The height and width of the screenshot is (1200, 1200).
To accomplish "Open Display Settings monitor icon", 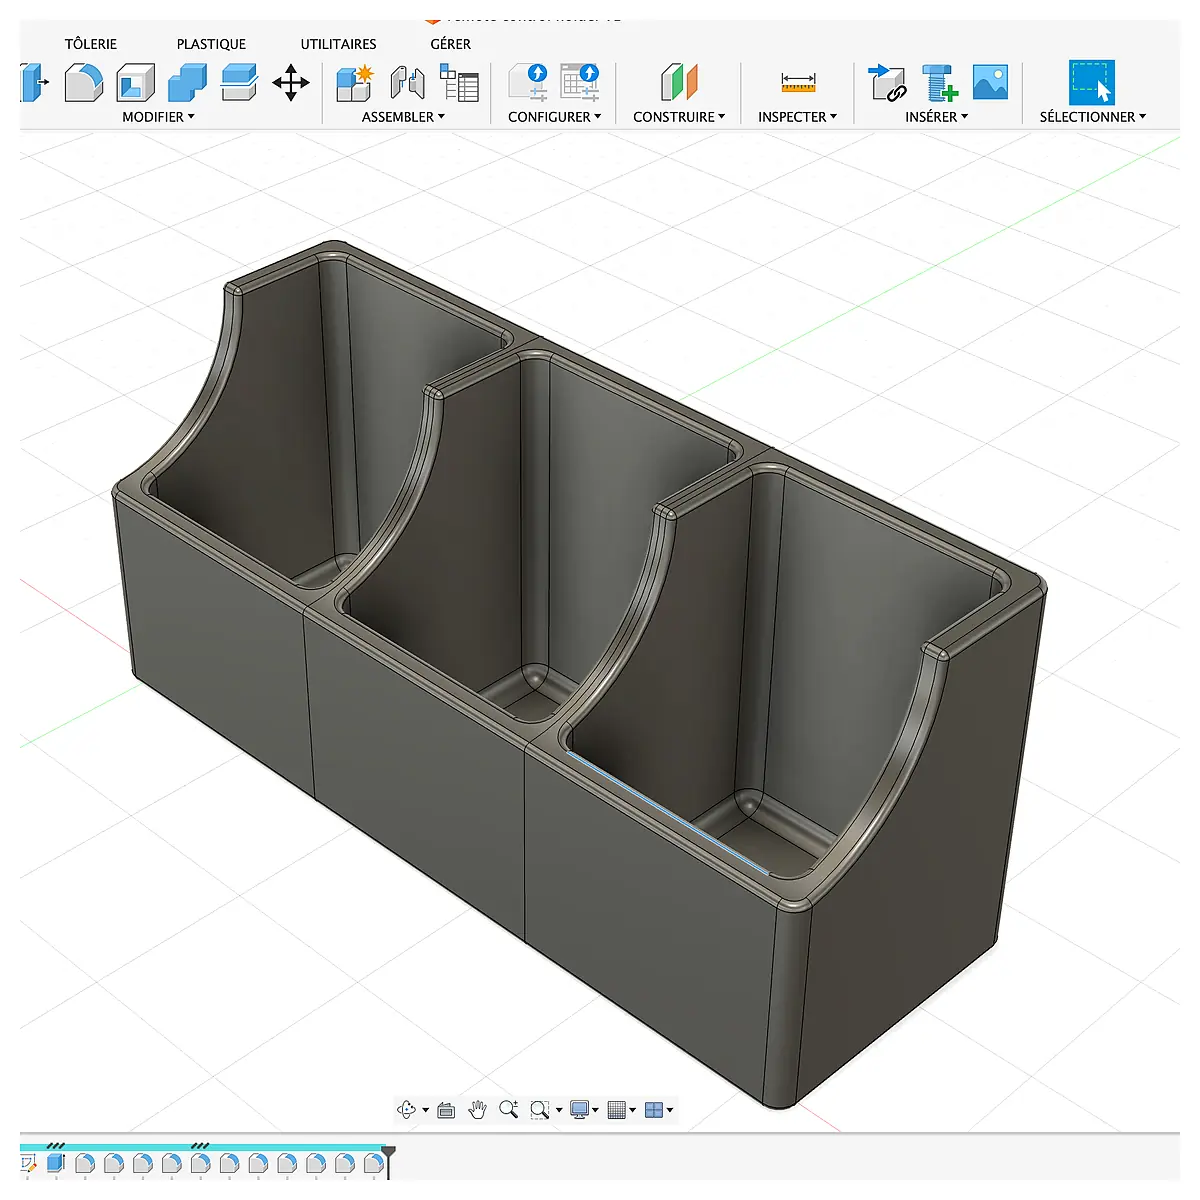I will [579, 1109].
